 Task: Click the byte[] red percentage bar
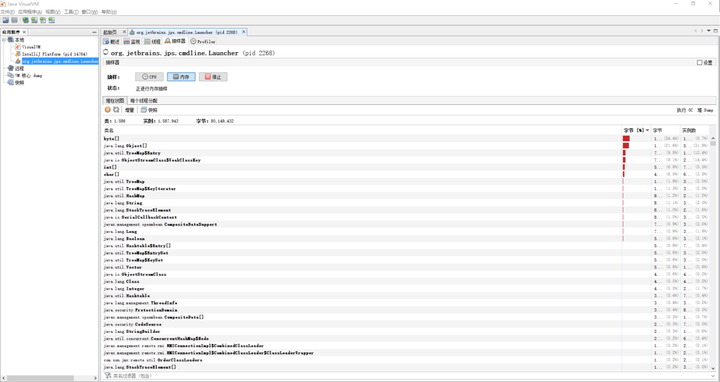626,138
